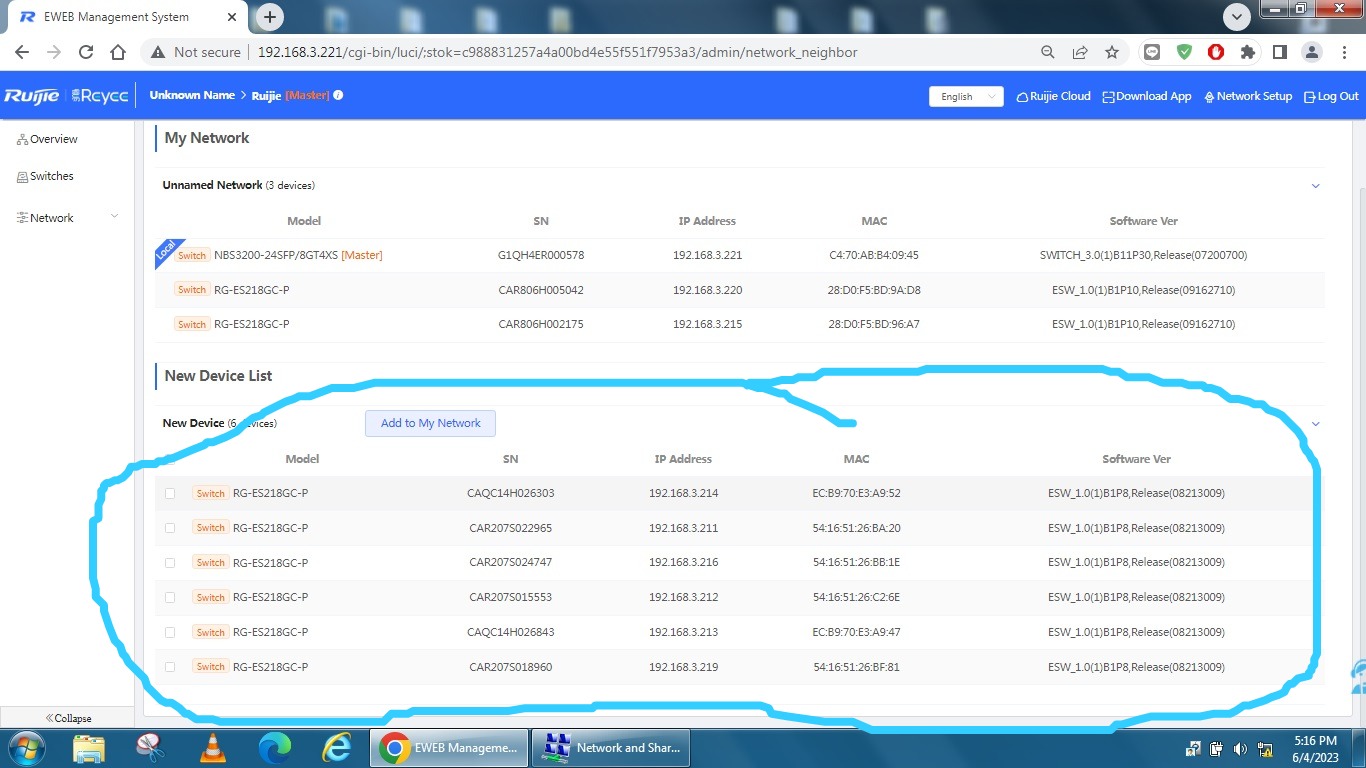Go to Switches in the sidebar
Viewport: 1366px width, 768px height.
(45, 176)
